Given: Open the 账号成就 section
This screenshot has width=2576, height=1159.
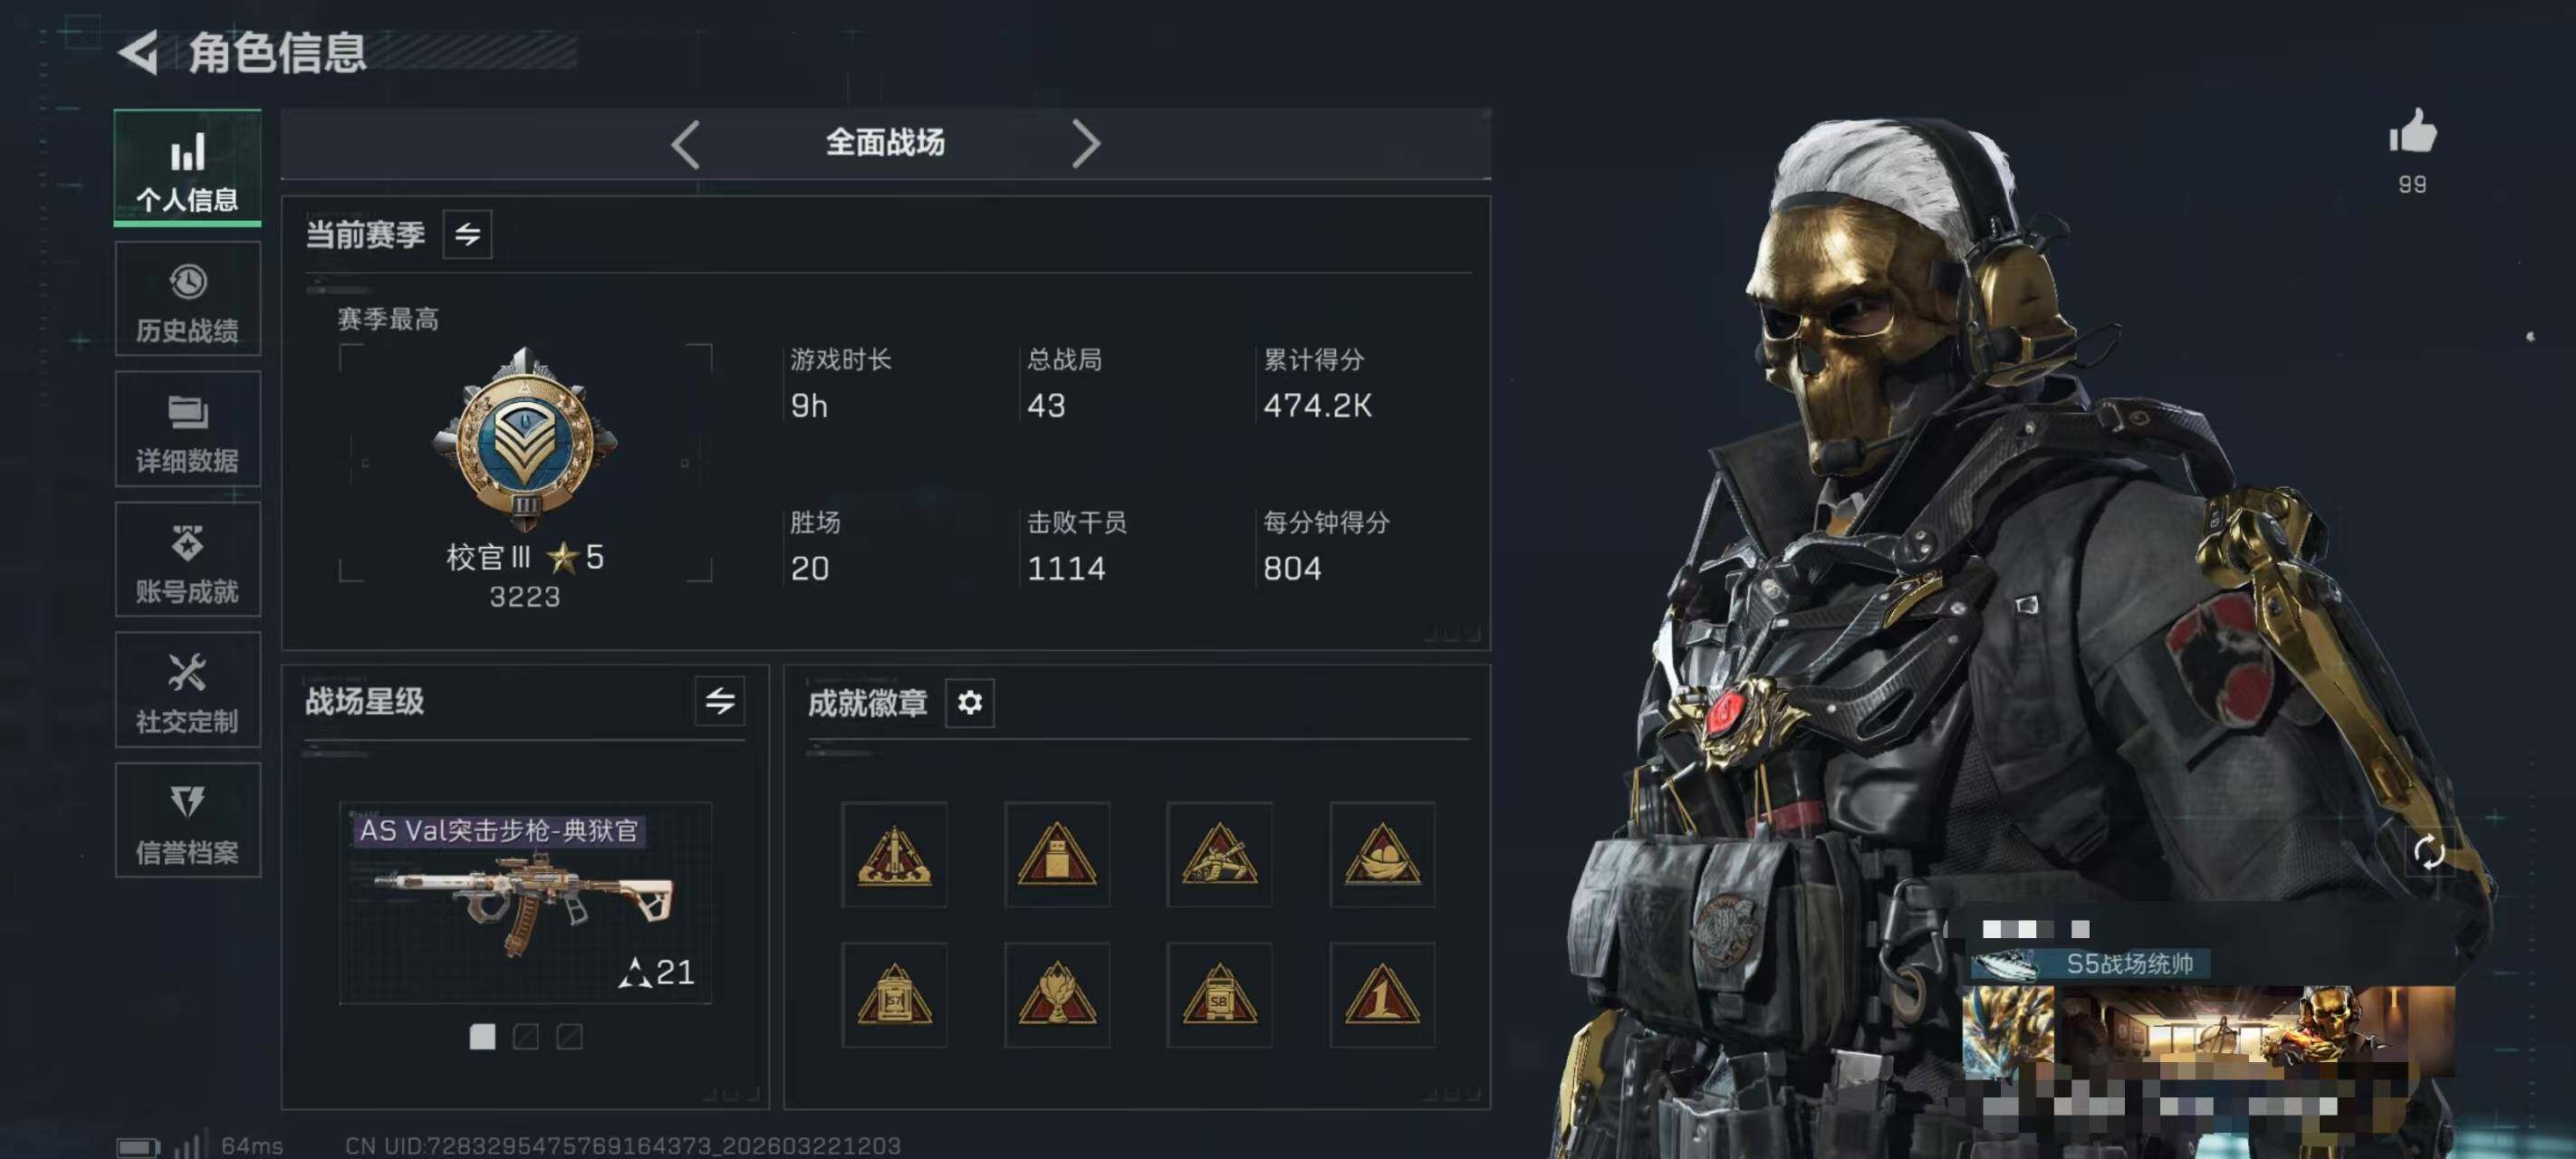Looking at the screenshot, I should pyautogui.click(x=188, y=559).
